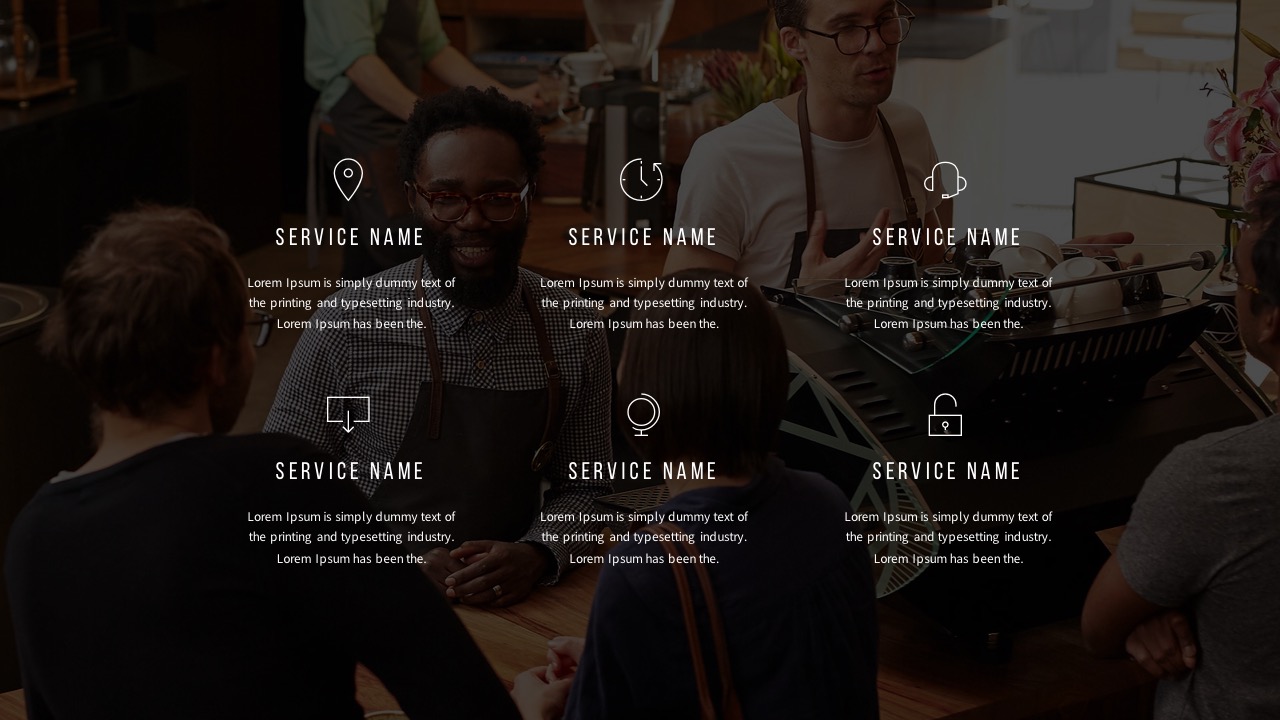Image resolution: width=1280 pixels, height=720 pixels.
Task: Click Lorem Ipsum text under download screen service
Action: pyautogui.click(x=351, y=537)
